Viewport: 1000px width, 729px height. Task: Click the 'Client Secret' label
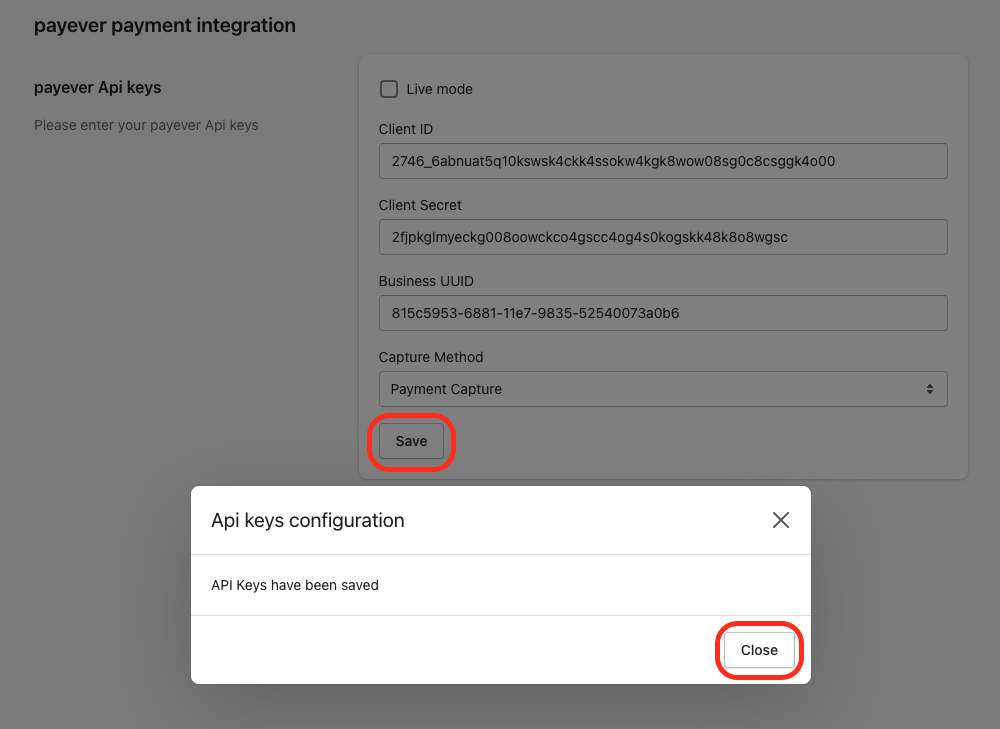420,205
